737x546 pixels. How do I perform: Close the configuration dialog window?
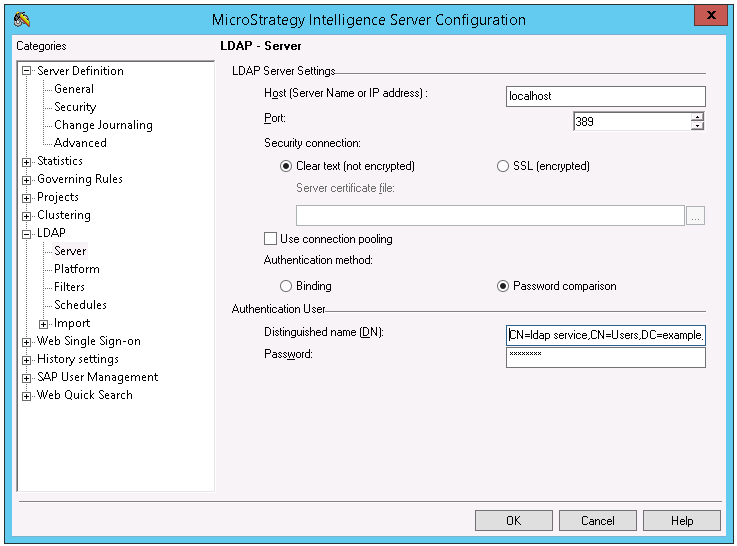(711, 15)
